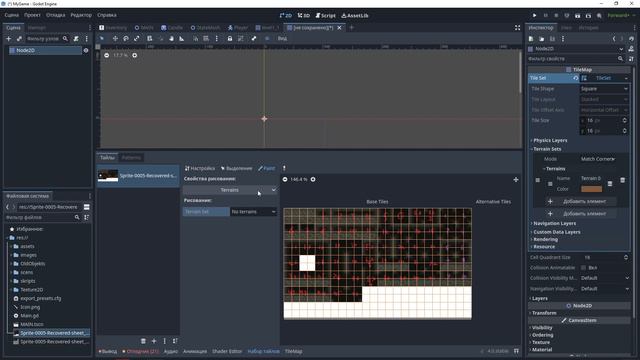Switch to the Настройка tileset mode
Viewport: 640px width, 360px height.
click(200, 168)
